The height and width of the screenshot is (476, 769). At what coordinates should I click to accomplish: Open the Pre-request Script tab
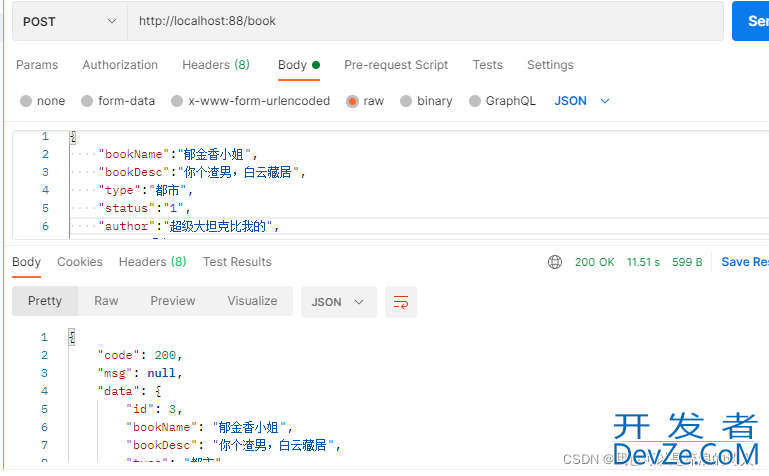tap(396, 65)
